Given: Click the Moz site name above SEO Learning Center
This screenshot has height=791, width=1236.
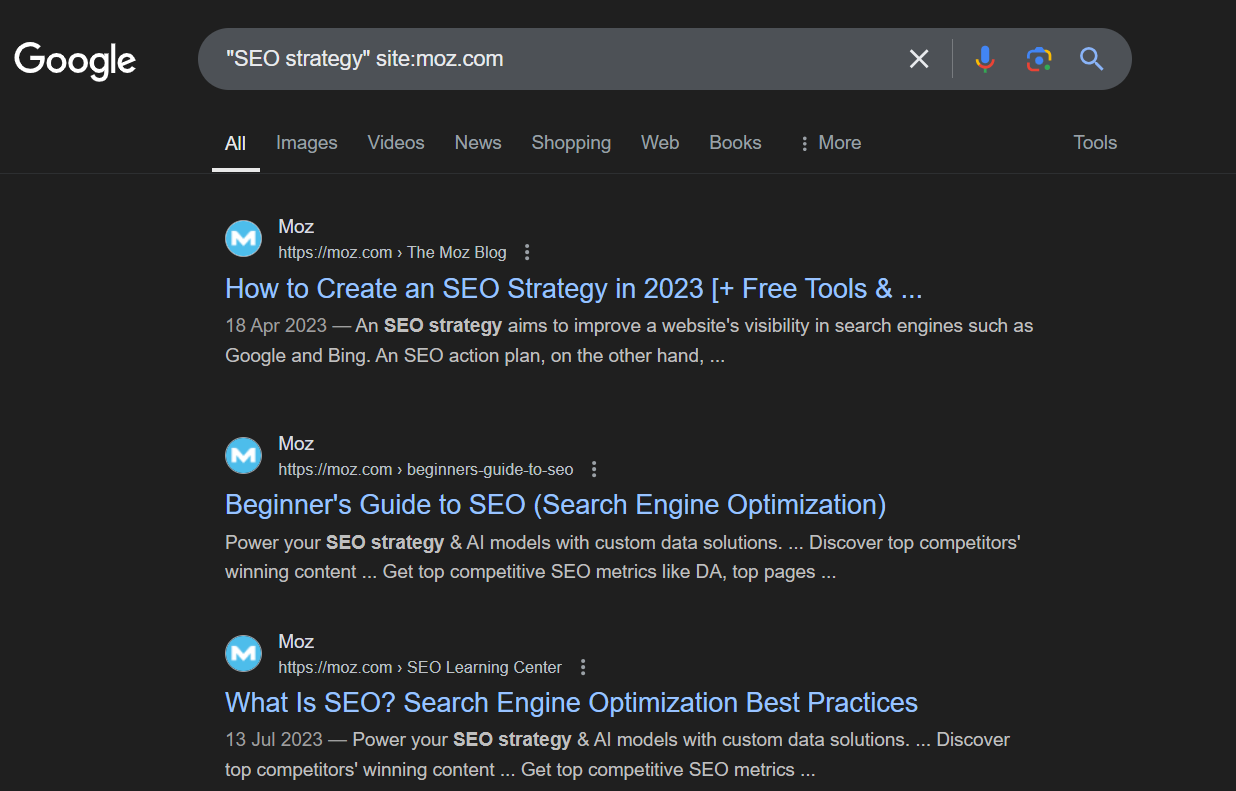Looking at the screenshot, I should (296, 642).
